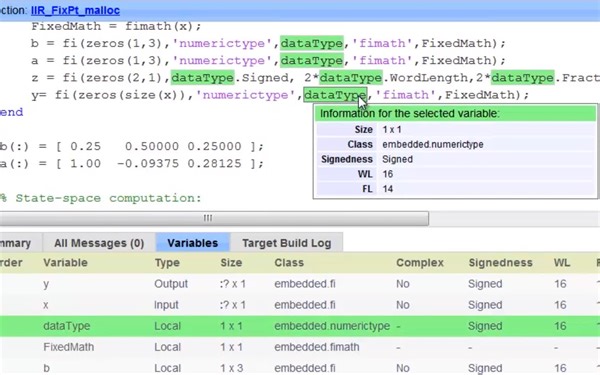Sort by the Size column header
Viewport: 600px width, 375px height.
231,262
